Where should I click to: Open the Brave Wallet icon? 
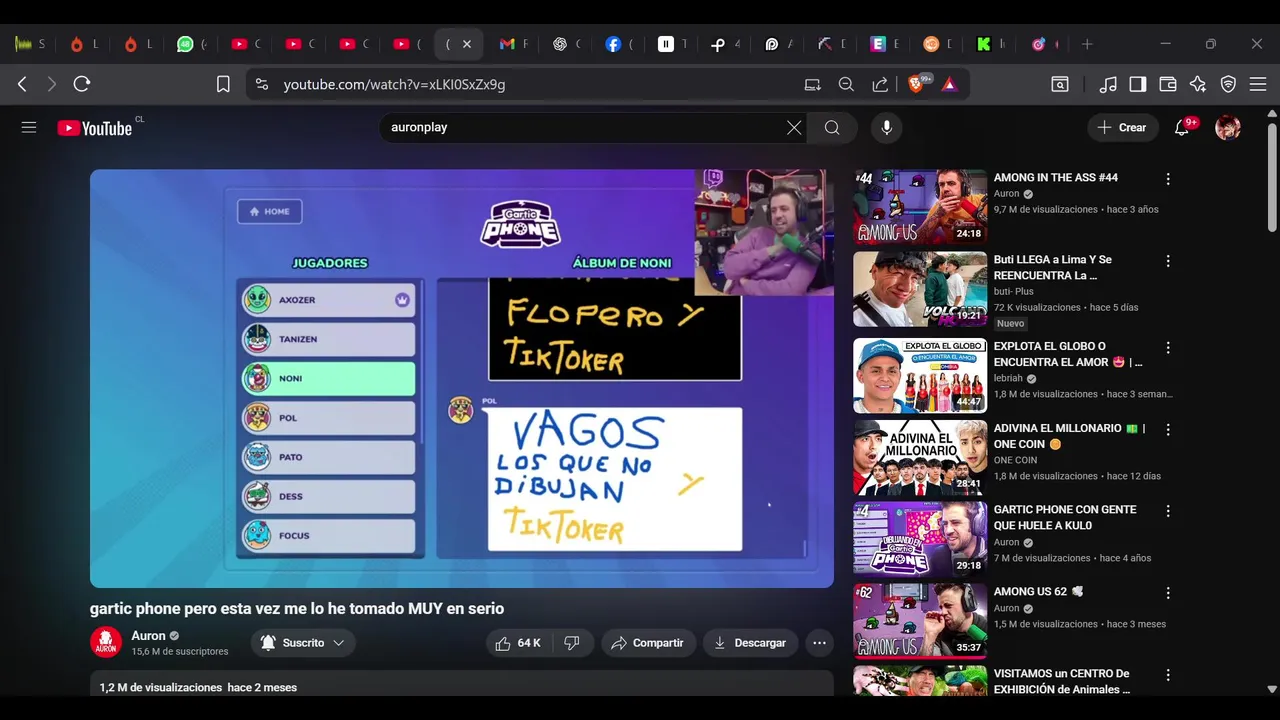(x=1167, y=85)
